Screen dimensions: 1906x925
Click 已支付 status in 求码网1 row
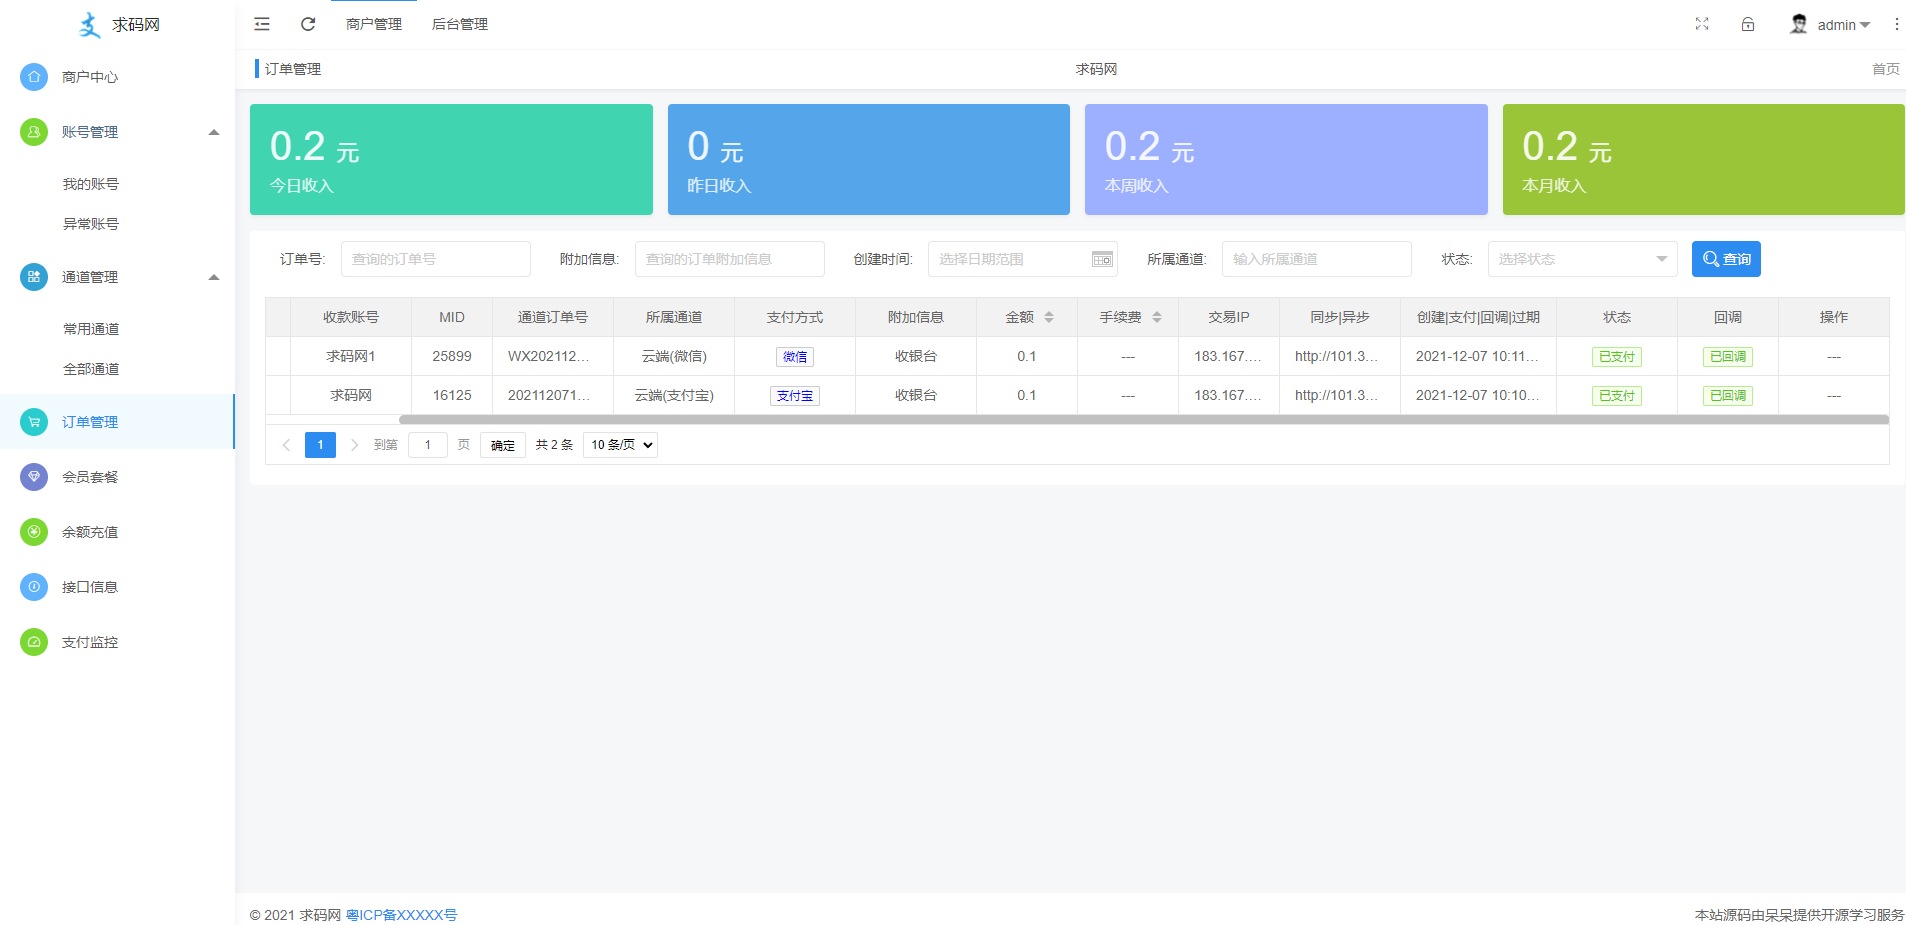point(1617,357)
